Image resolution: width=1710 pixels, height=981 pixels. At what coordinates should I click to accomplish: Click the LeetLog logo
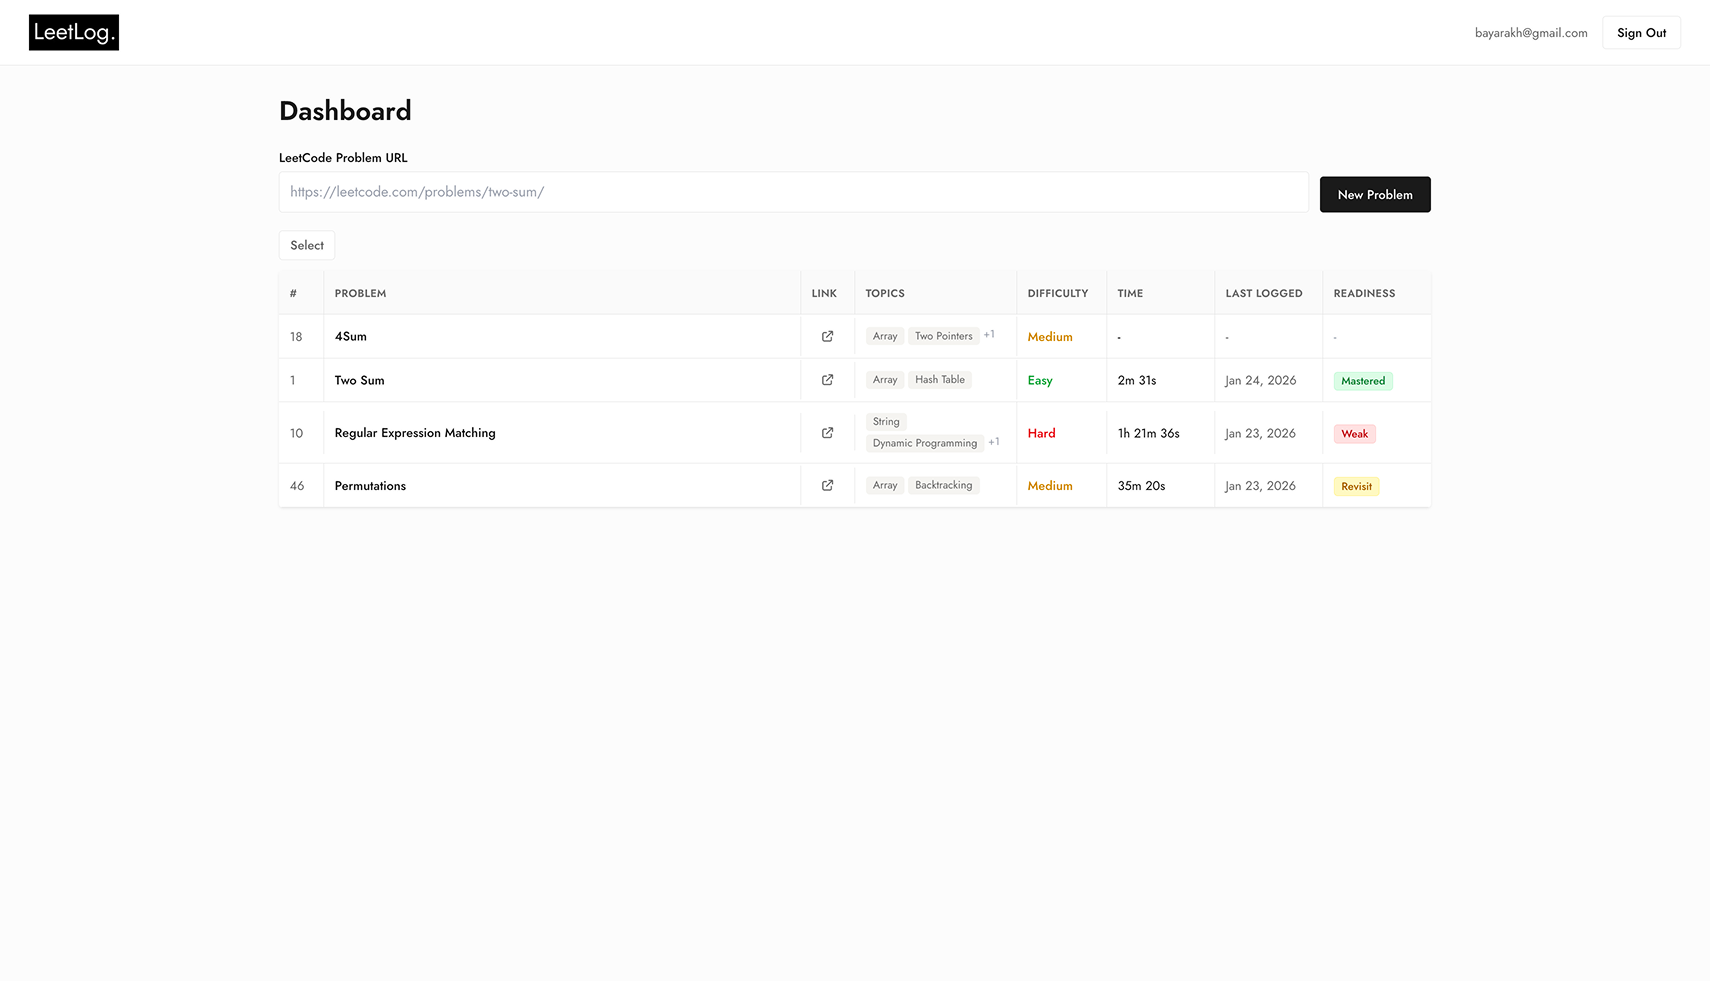(x=73, y=32)
